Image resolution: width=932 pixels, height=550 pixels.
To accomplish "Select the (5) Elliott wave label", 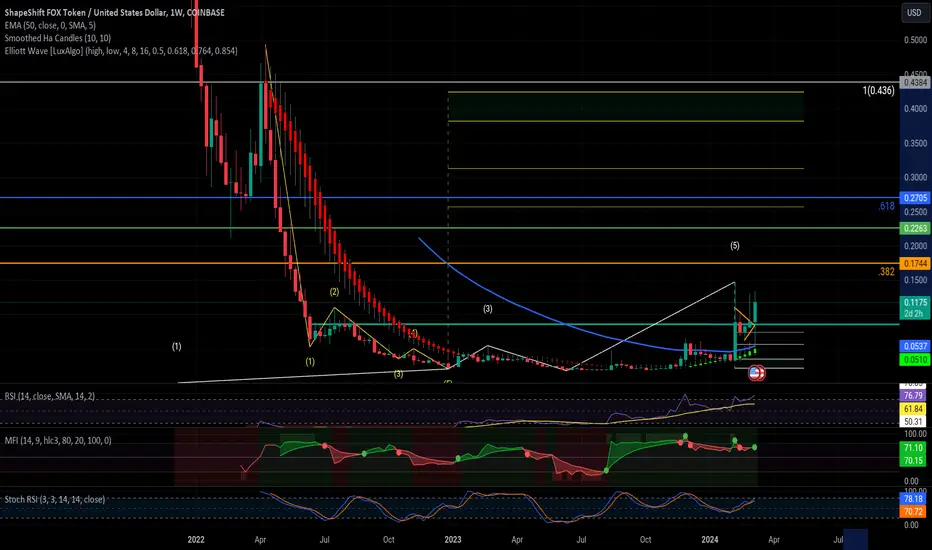I will [x=735, y=246].
